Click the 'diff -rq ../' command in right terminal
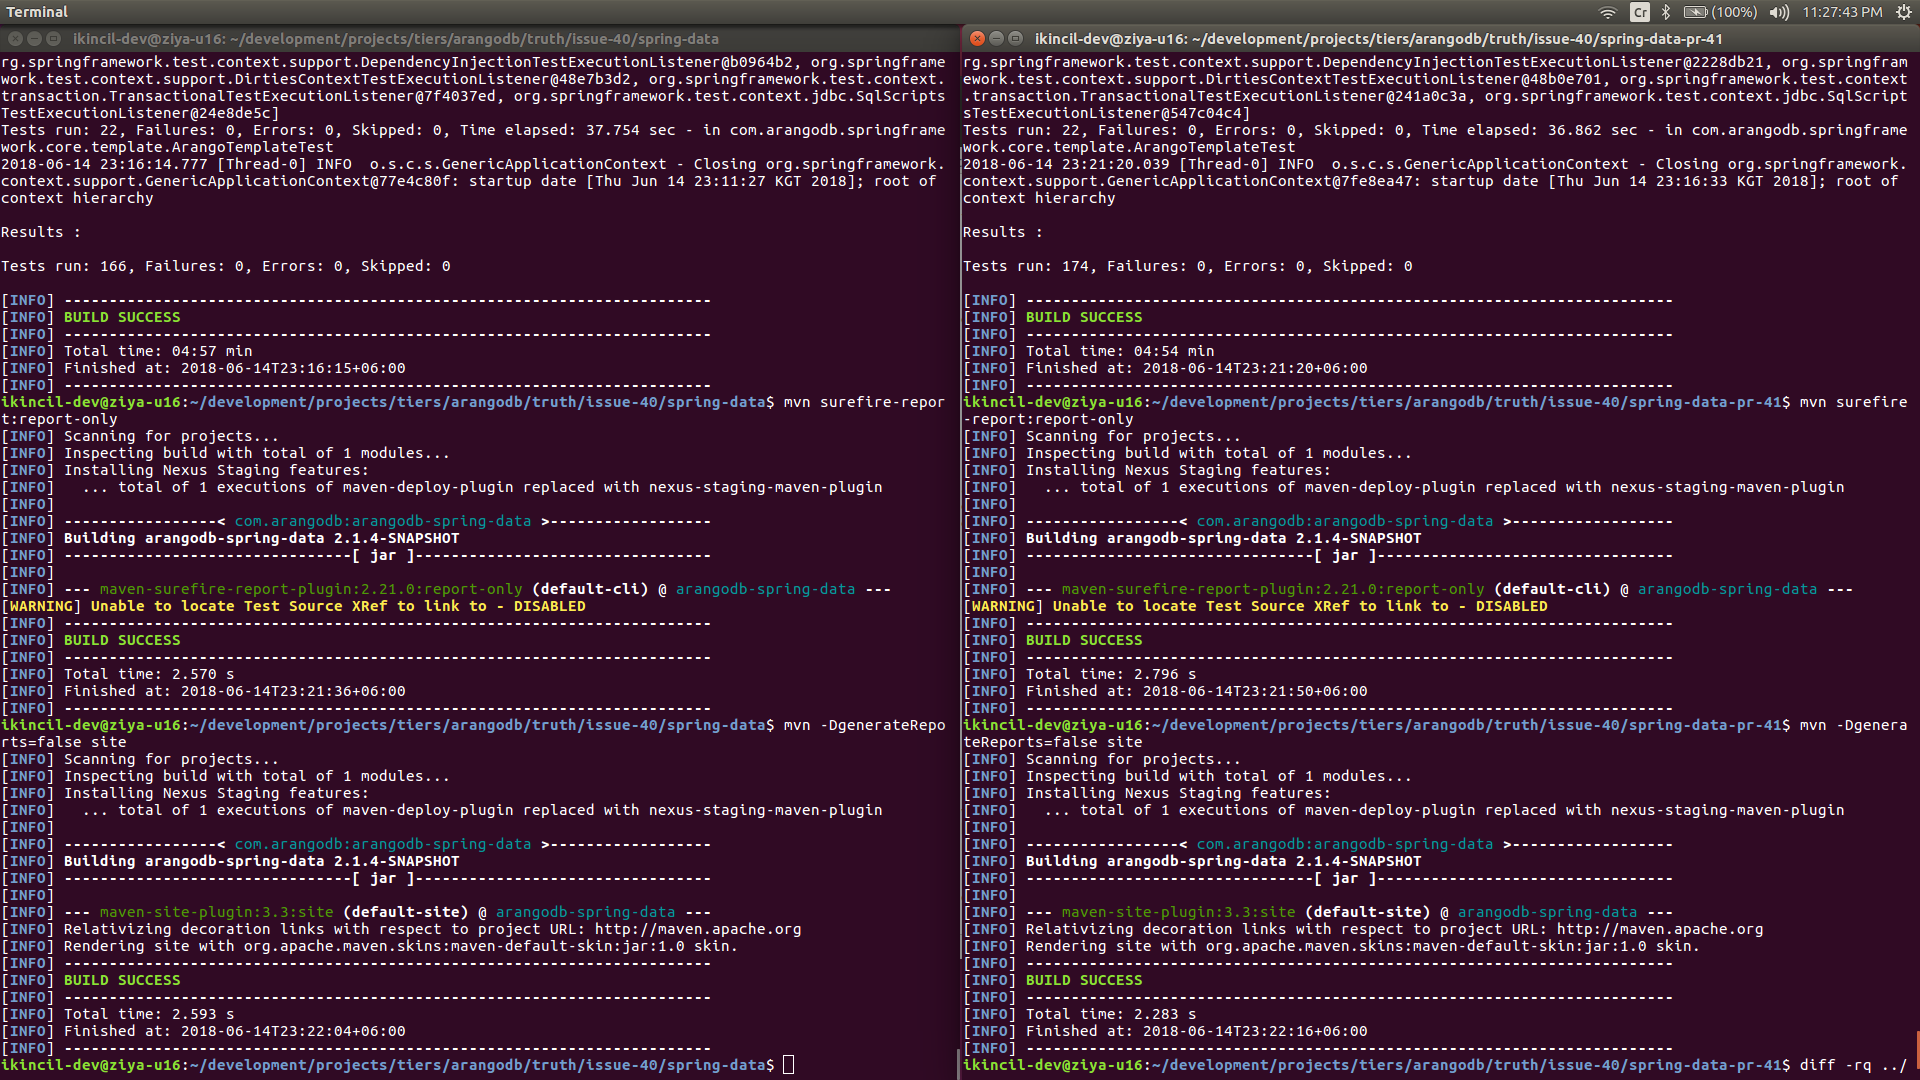The image size is (1920, 1080). click(1853, 1065)
